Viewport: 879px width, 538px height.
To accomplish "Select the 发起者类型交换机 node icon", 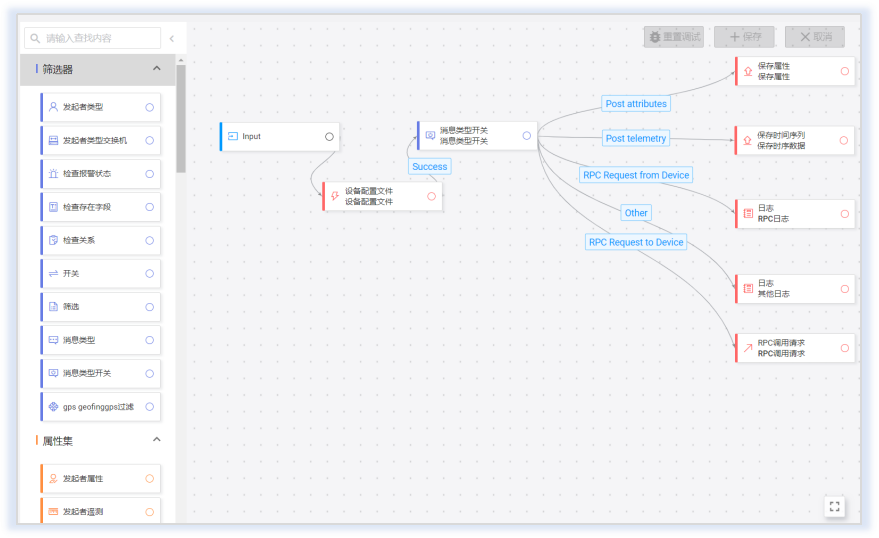I will pyautogui.click(x=53, y=140).
